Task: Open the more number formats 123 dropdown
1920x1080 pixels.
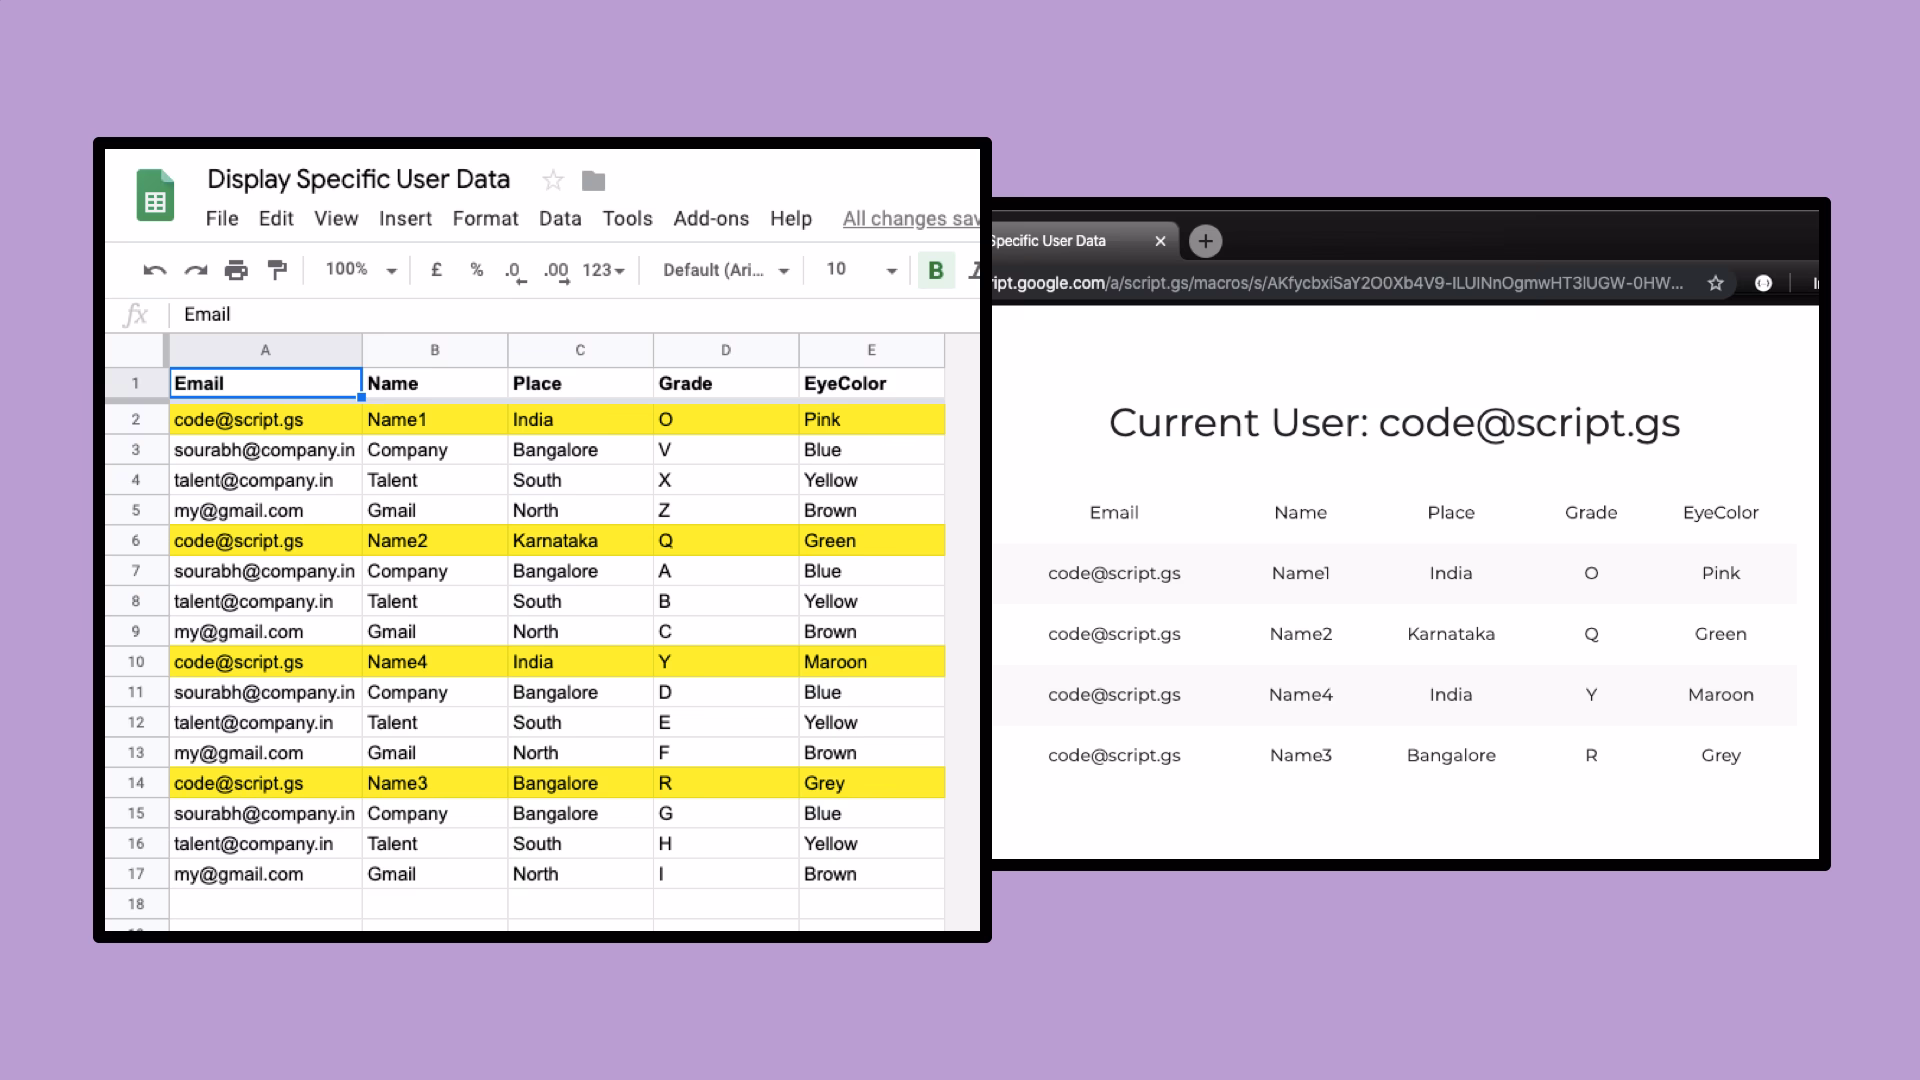Action: tap(603, 270)
